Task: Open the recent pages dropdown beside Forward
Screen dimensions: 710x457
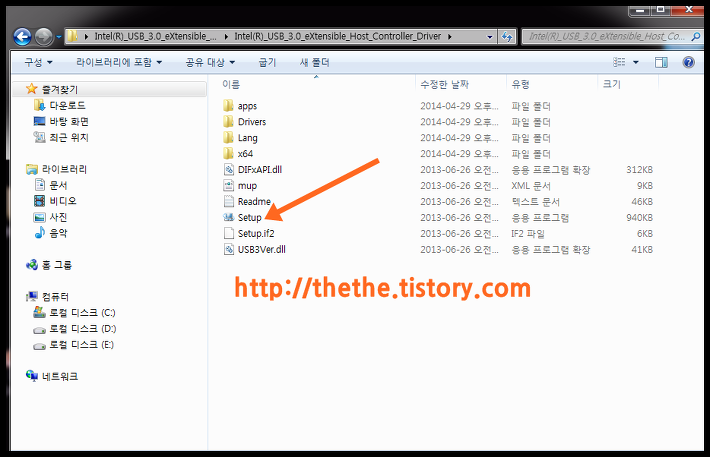Action: point(58,37)
